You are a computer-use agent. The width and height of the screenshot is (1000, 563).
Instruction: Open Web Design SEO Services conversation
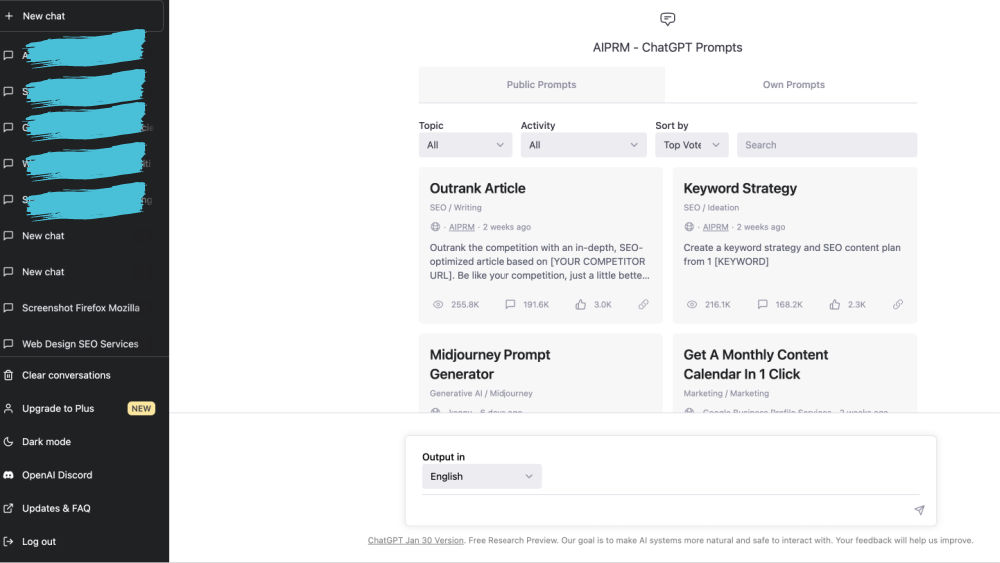pos(81,344)
